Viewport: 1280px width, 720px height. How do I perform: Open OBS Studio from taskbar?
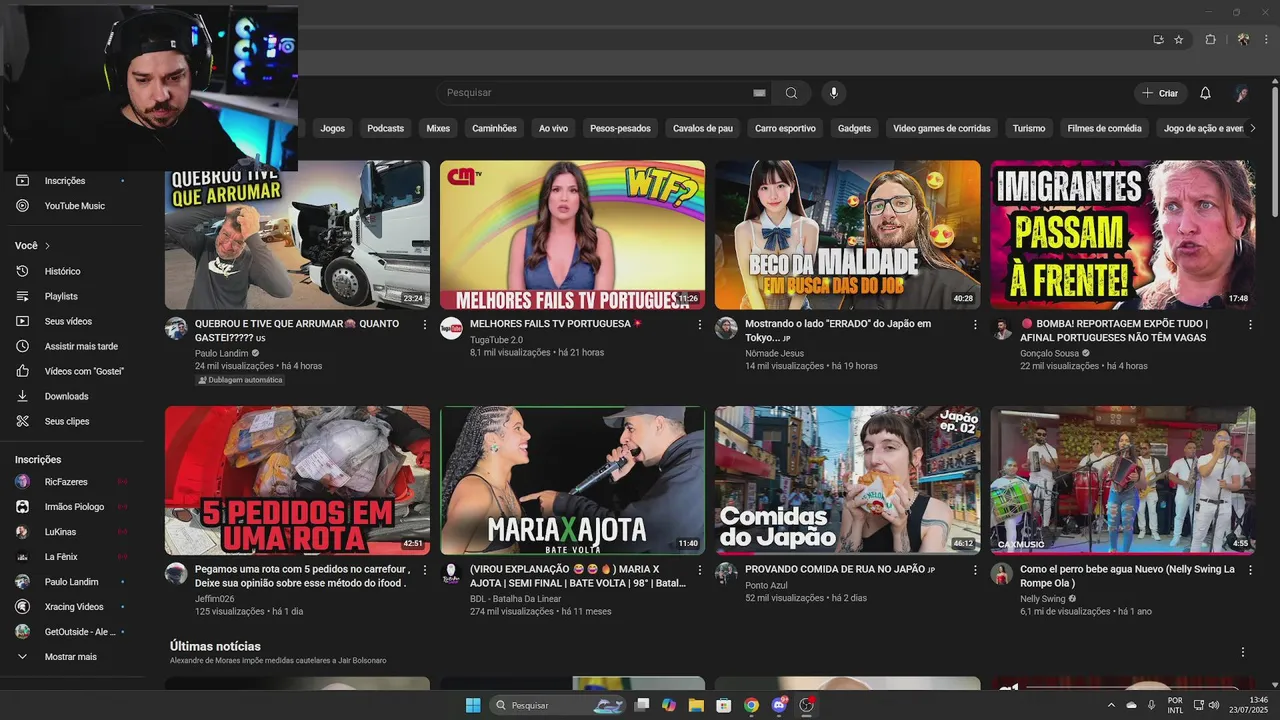point(807,705)
